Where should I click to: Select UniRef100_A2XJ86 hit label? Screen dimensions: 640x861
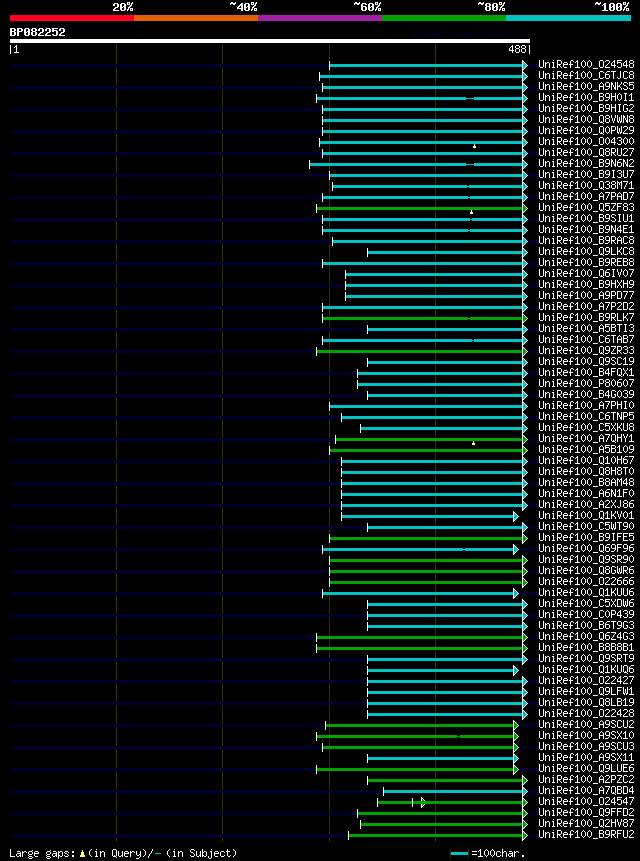click(x=586, y=505)
